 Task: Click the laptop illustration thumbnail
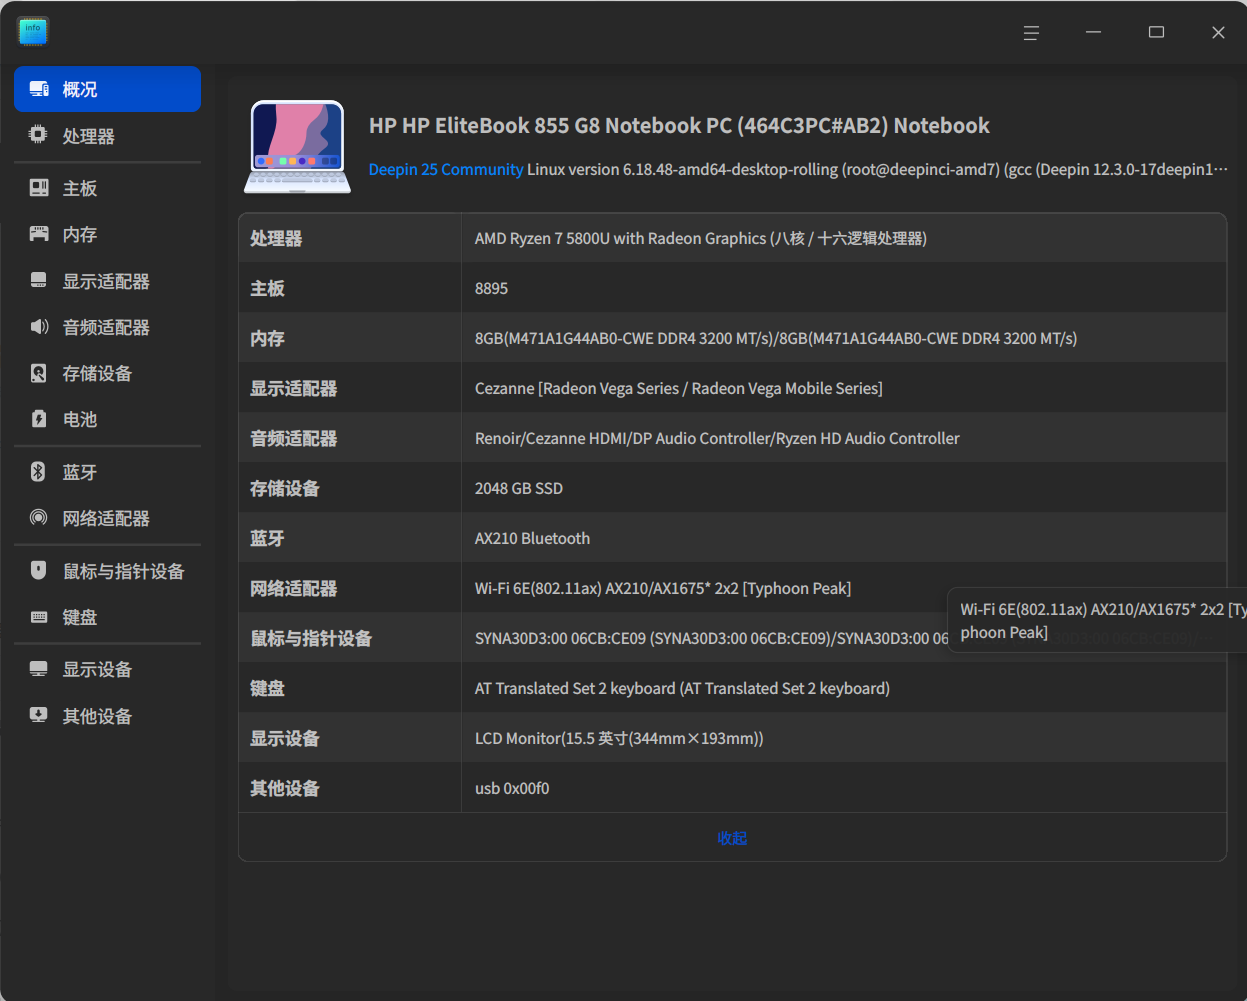coord(298,146)
